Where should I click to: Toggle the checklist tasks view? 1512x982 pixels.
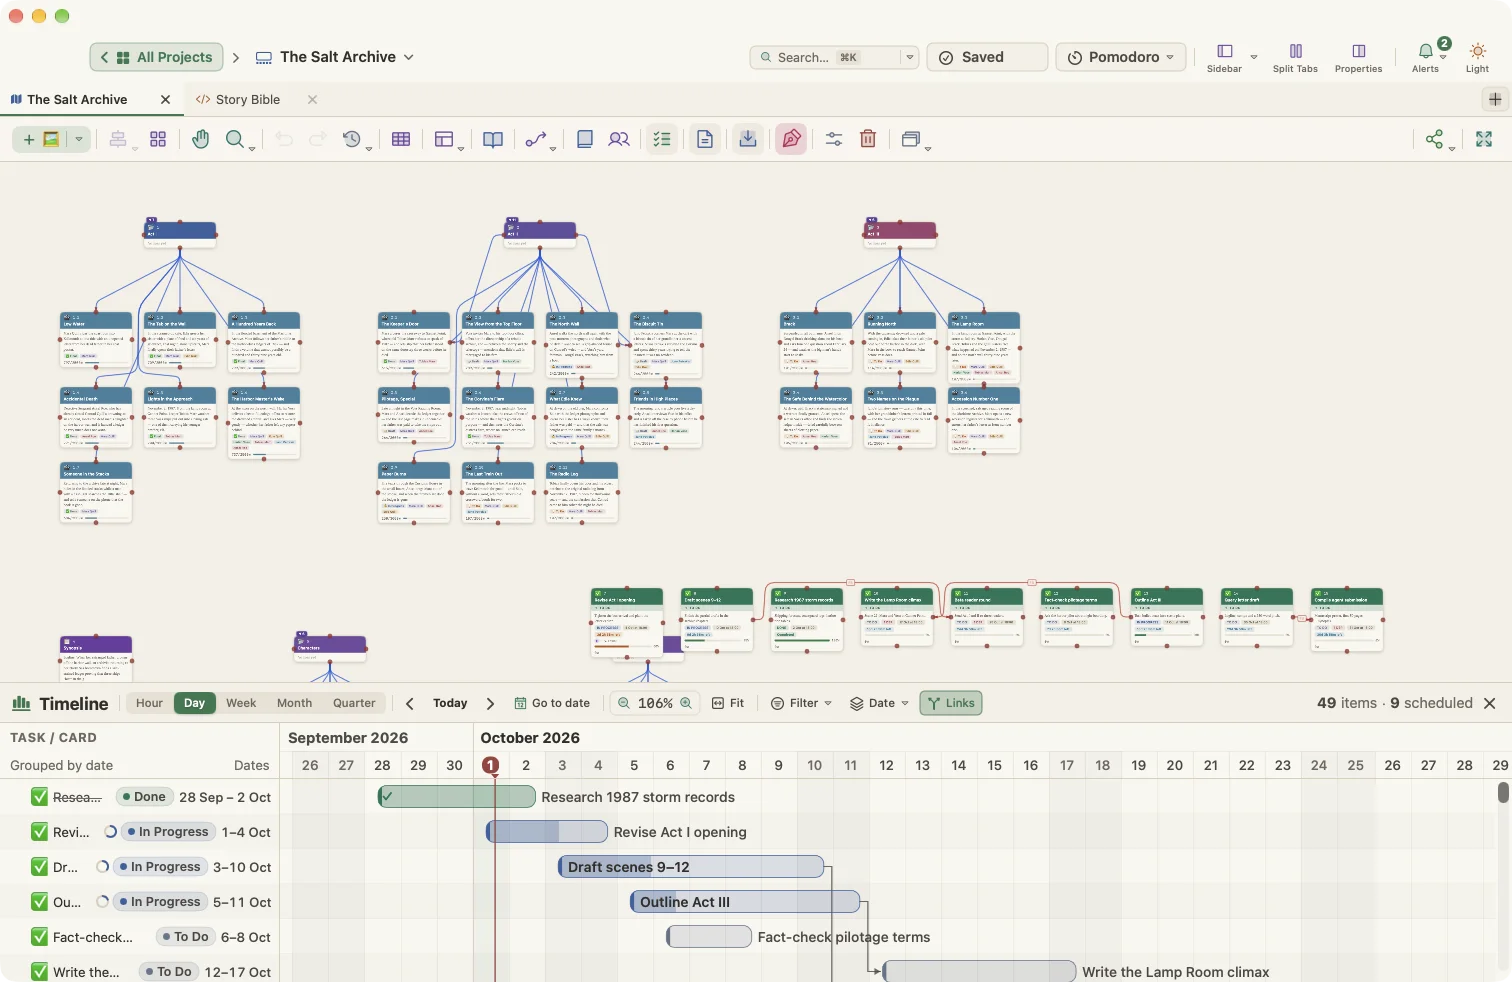coord(662,139)
